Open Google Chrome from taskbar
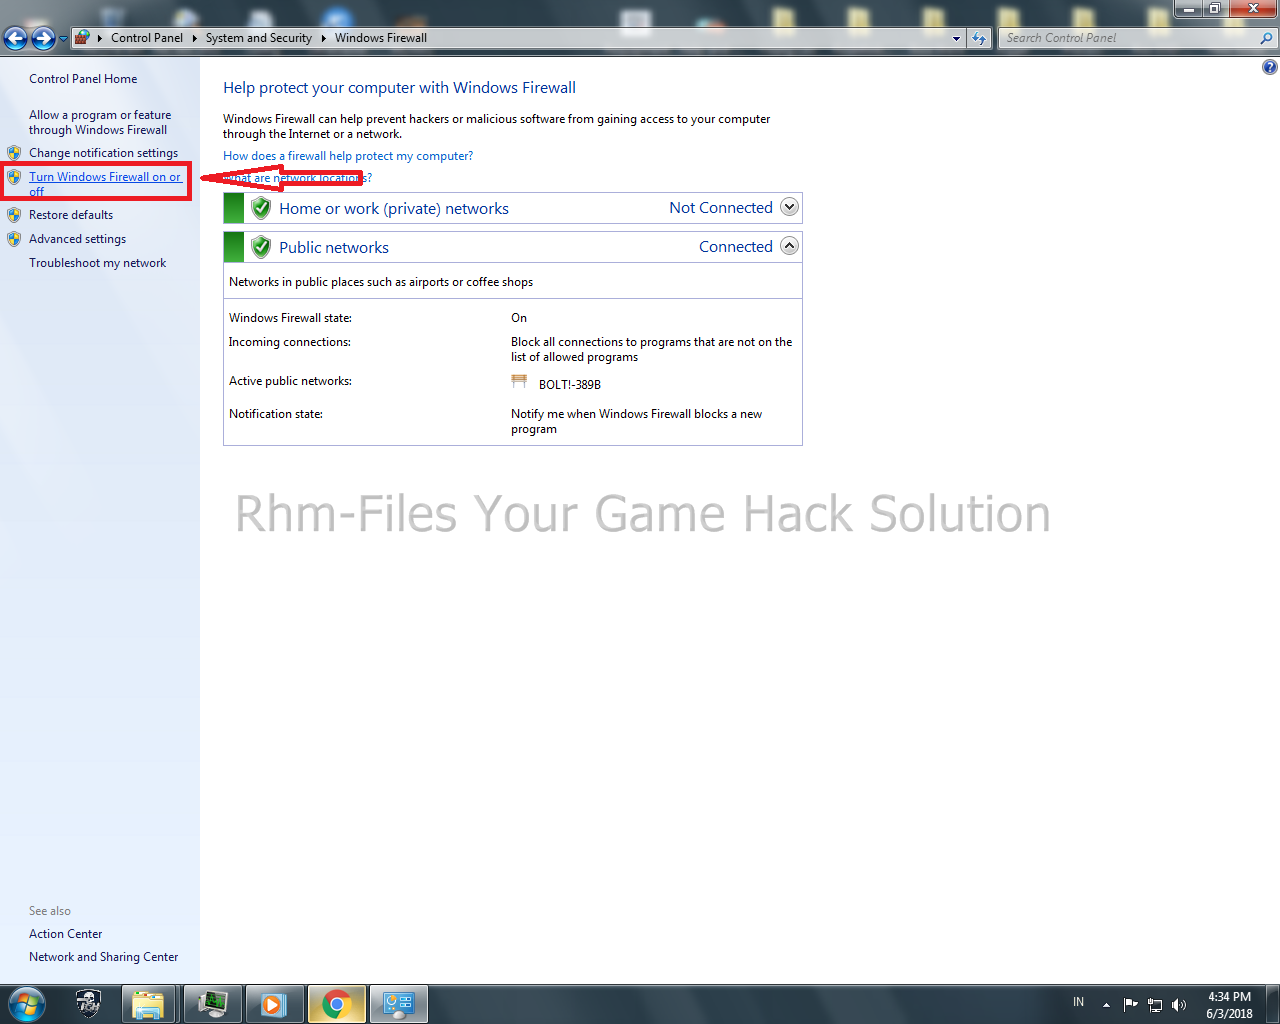The width and height of the screenshot is (1280, 1024). point(337,1004)
